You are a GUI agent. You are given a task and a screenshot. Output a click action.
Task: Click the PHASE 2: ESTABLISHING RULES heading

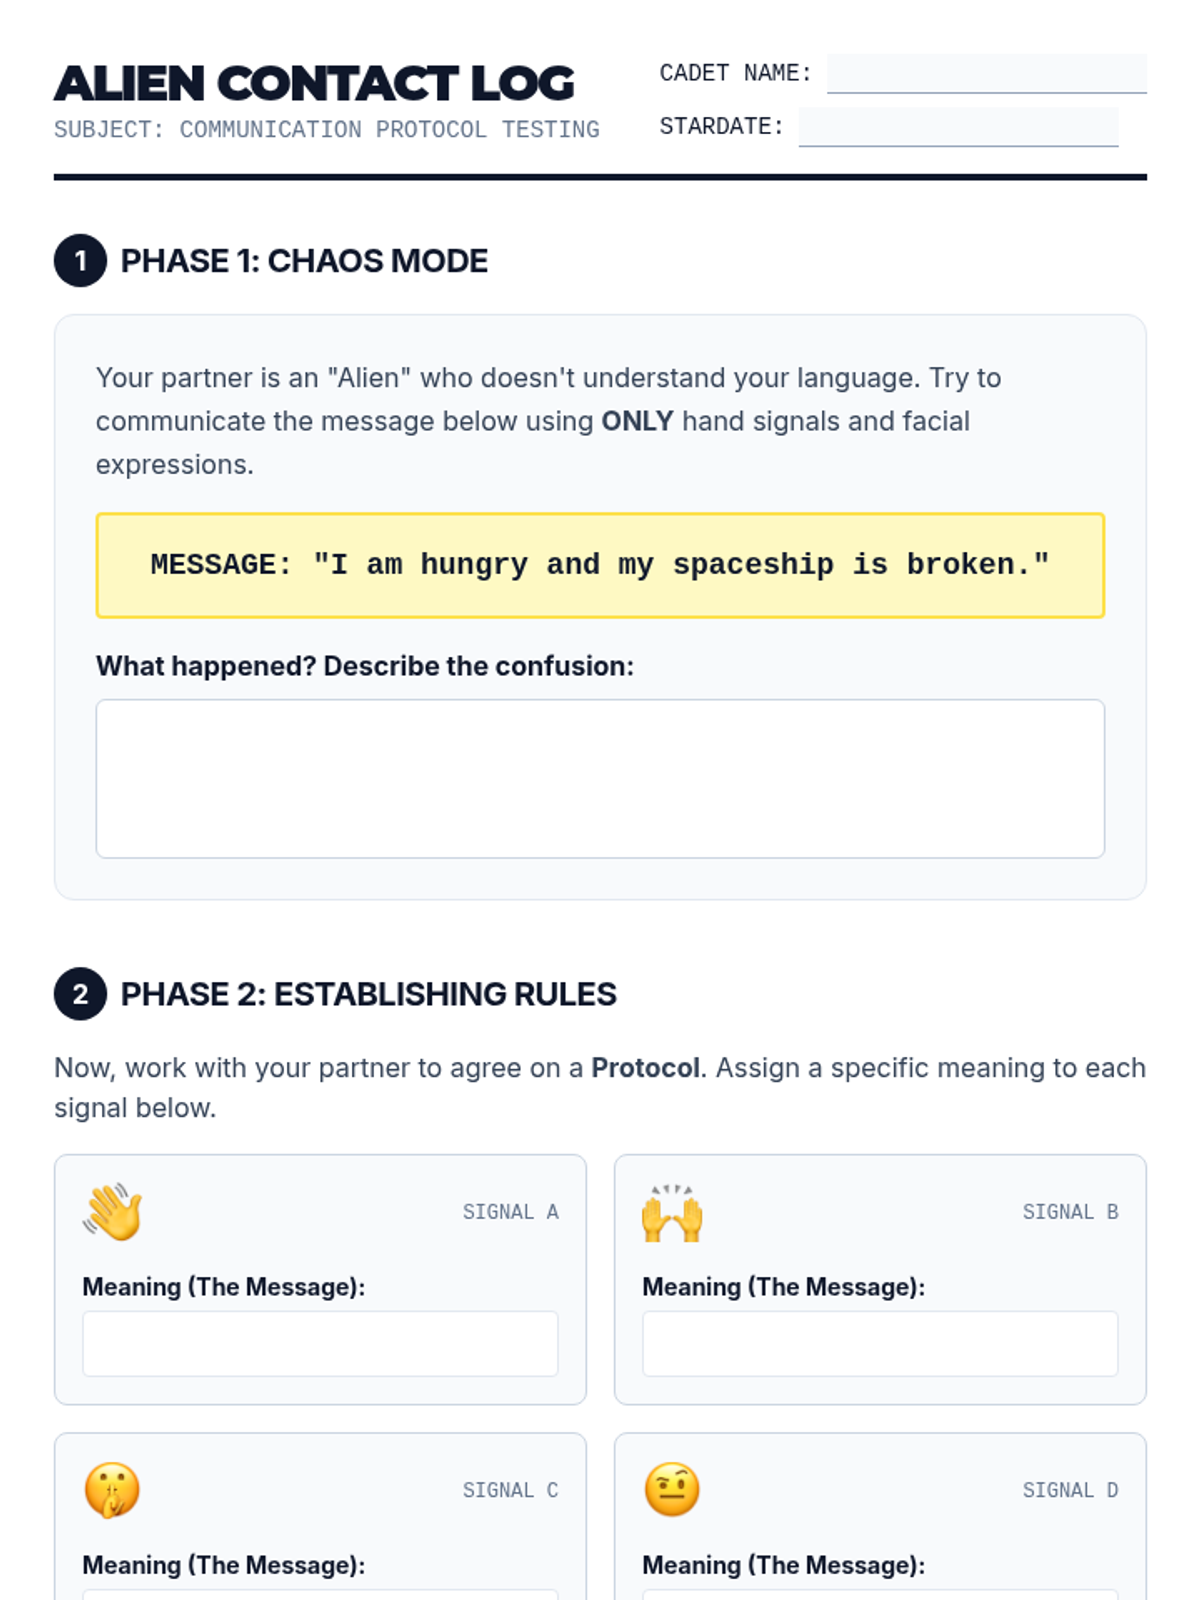[x=368, y=994]
